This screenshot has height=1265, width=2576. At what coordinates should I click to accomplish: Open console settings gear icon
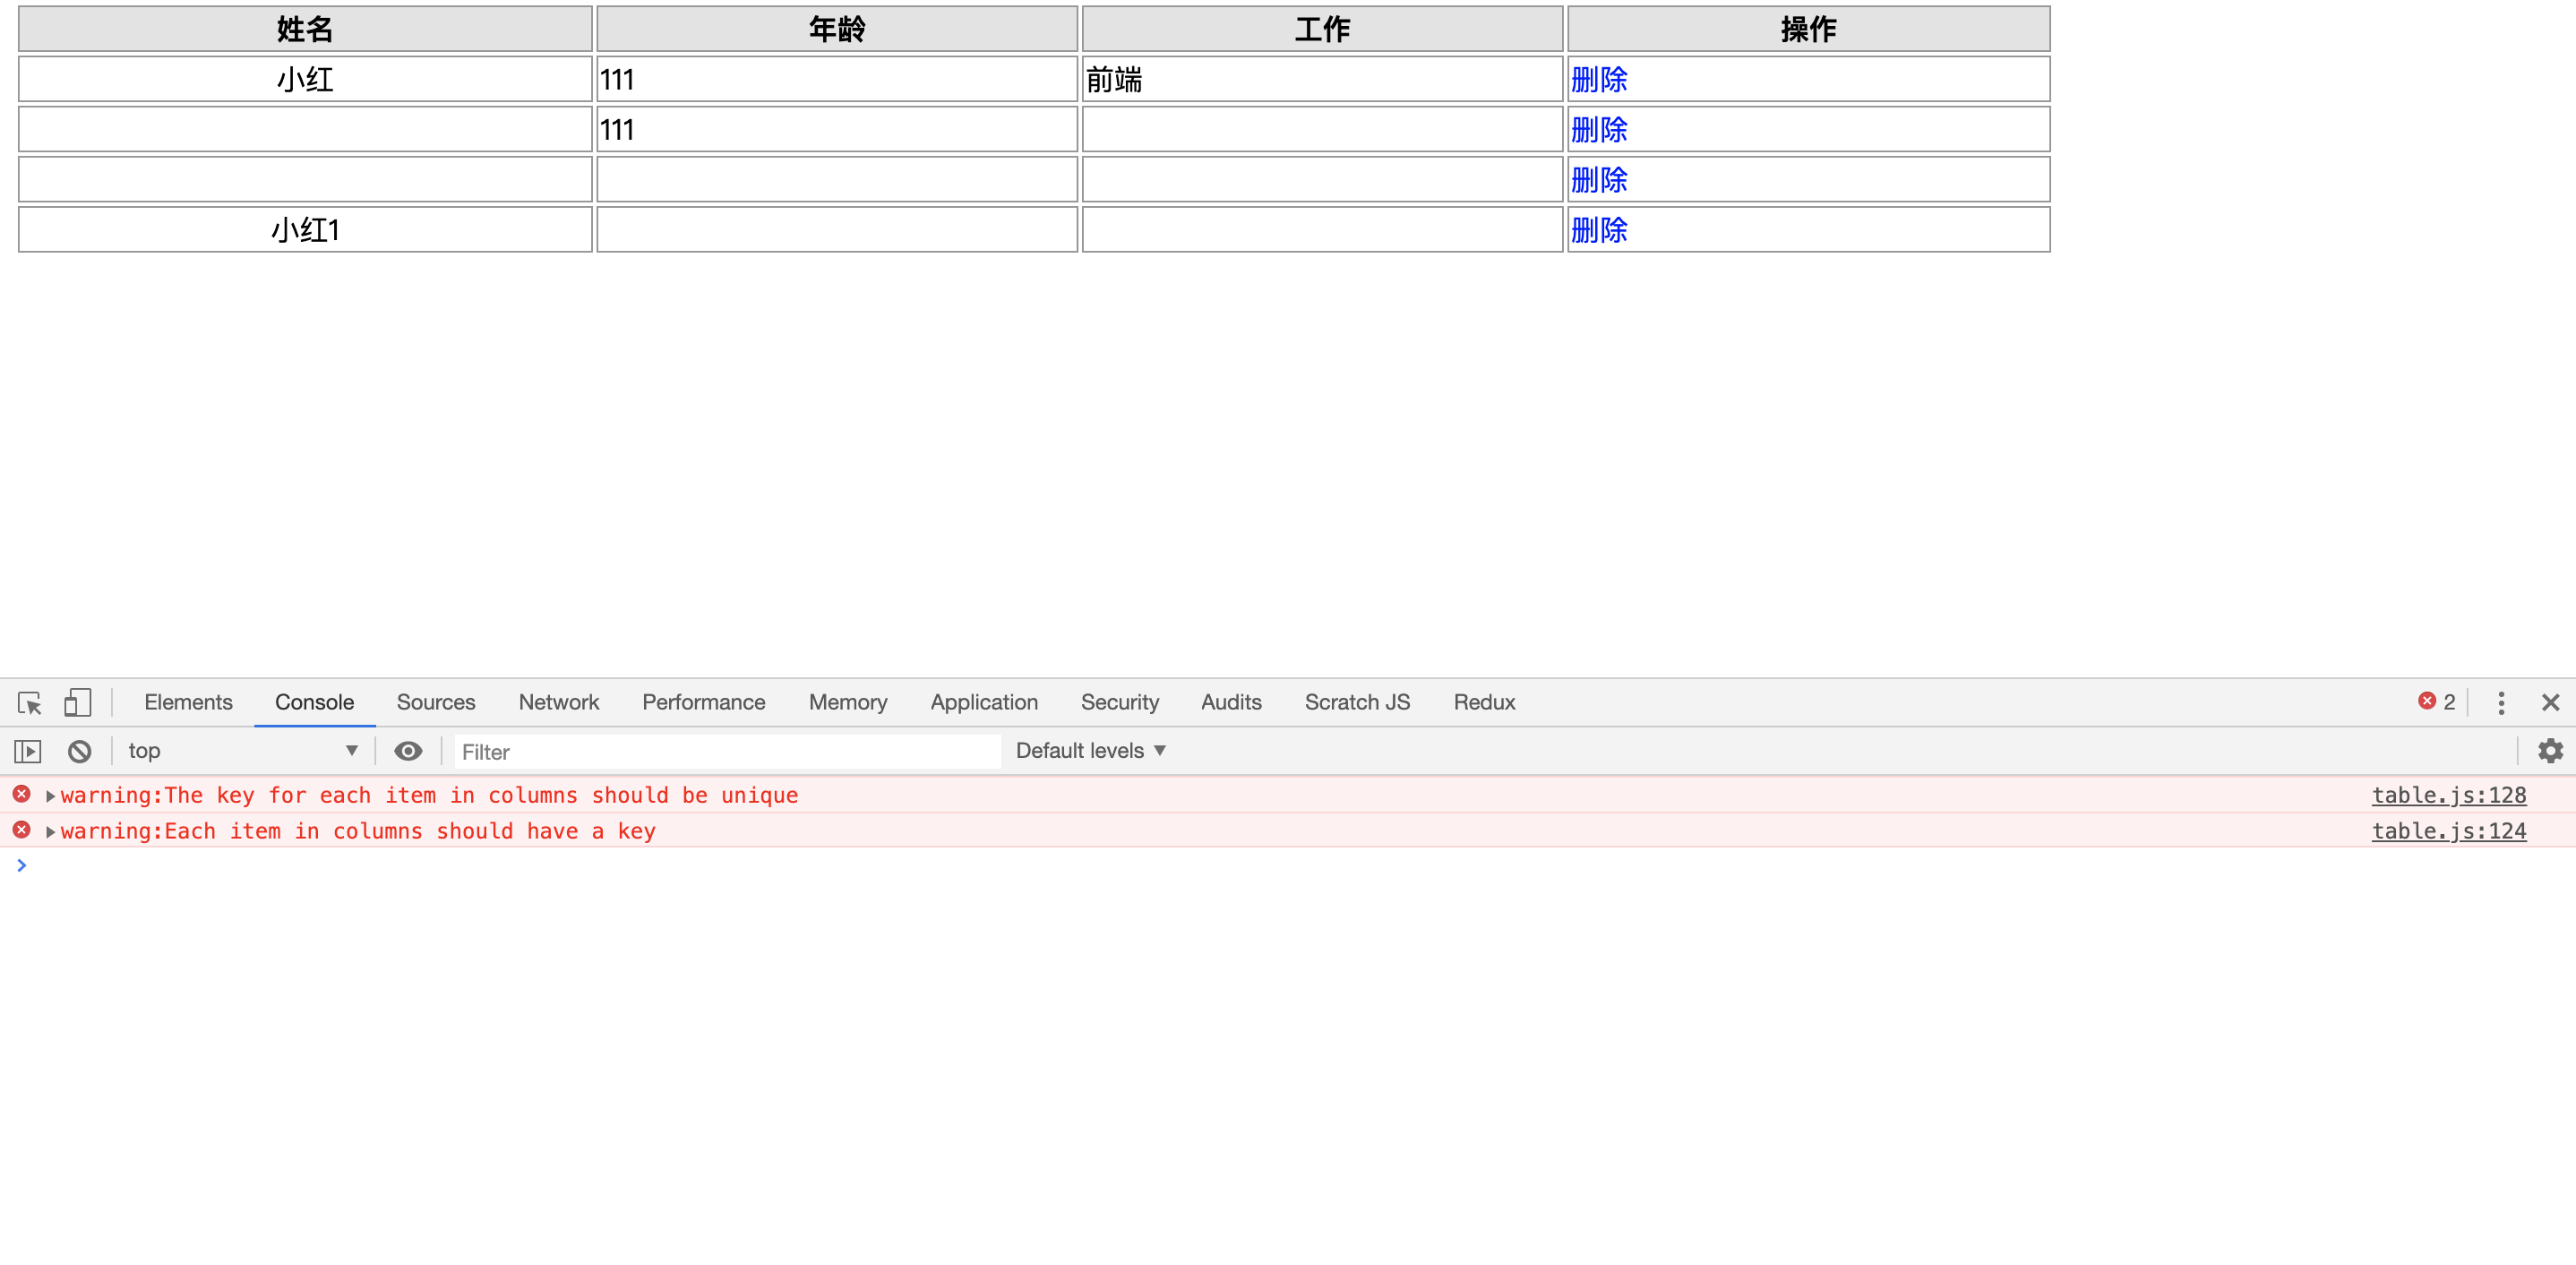(x=2550, y=751)
